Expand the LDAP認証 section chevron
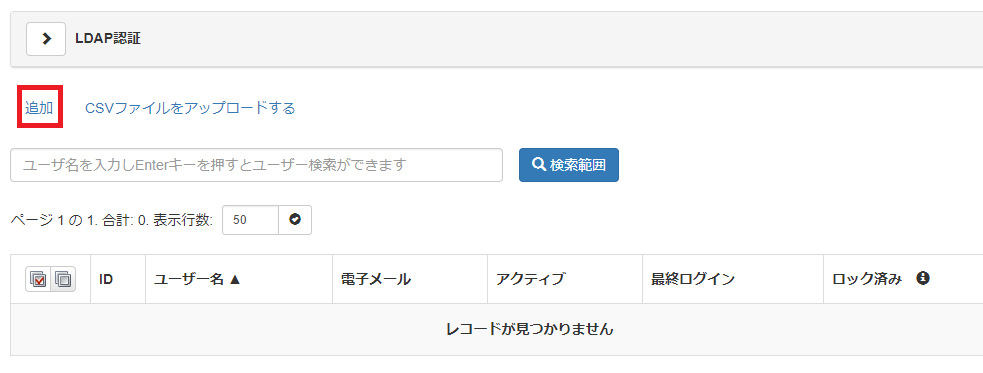 tap(46, 39)
